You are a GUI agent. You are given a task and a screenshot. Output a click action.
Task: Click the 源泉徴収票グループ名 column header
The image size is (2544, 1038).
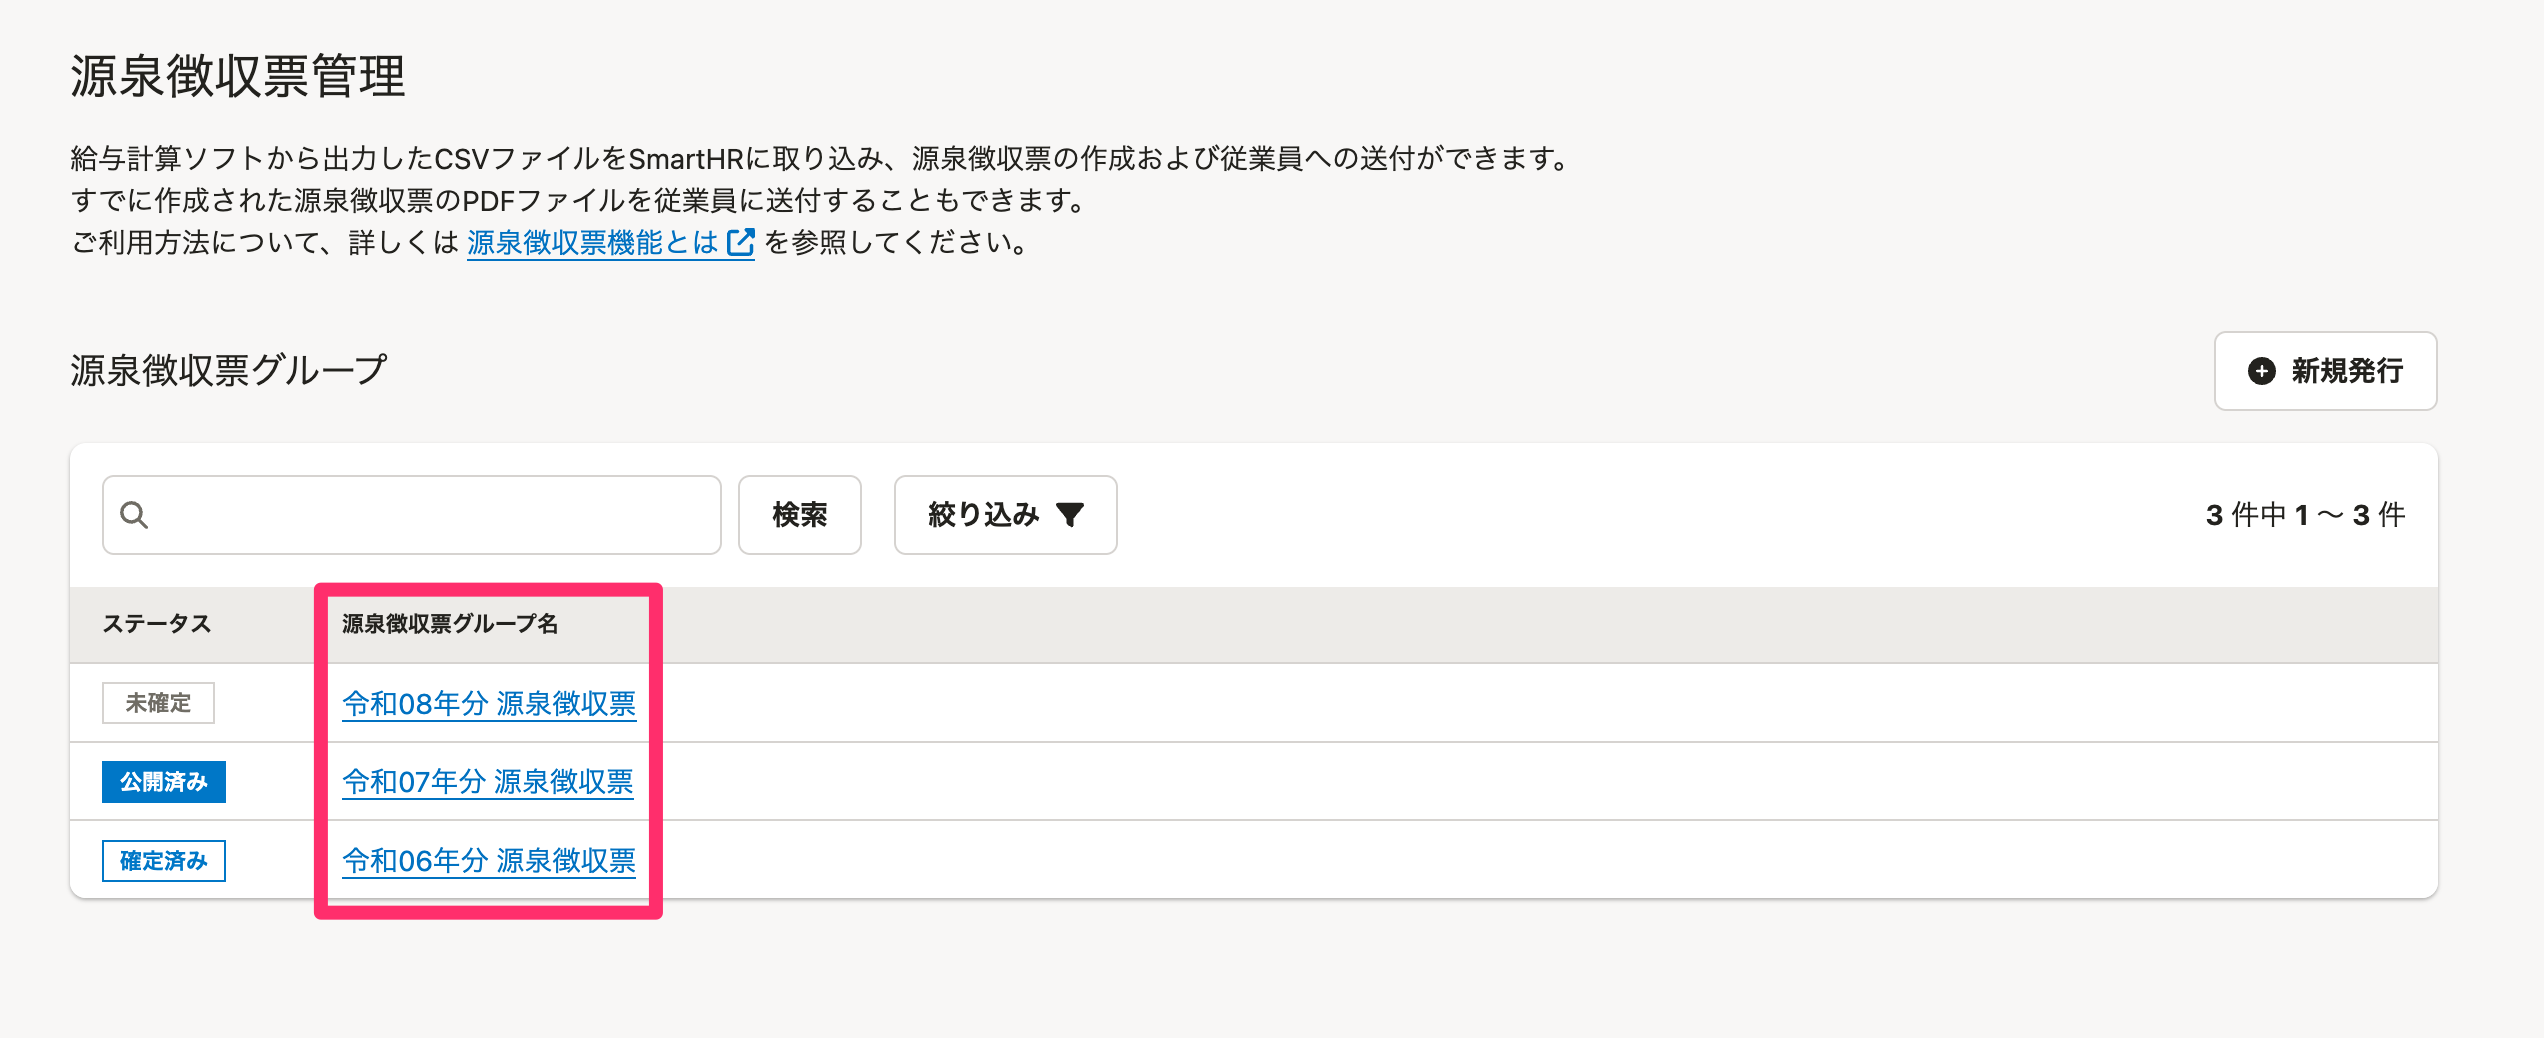click(450, 624)
